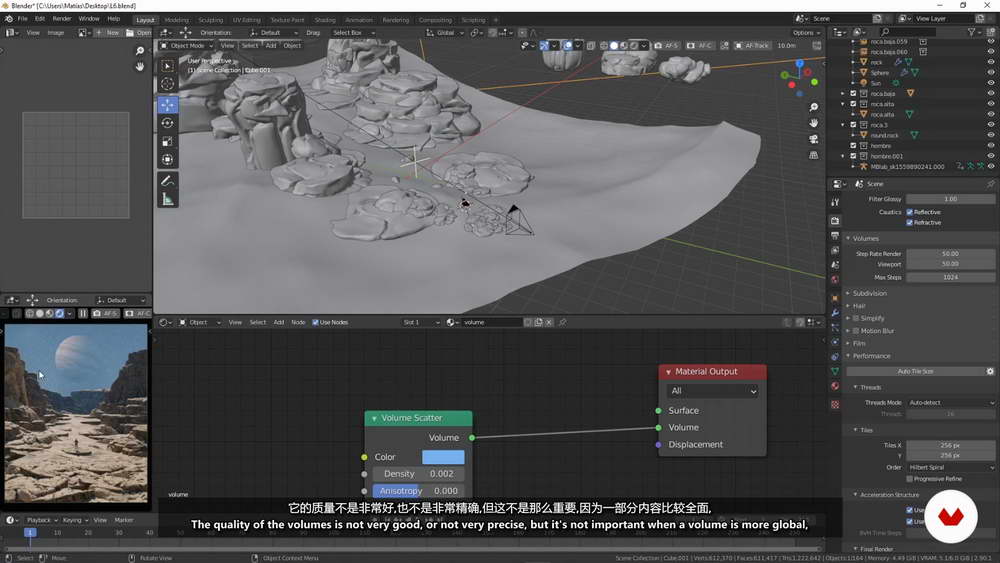Open the Playback popover in timeline
The height and width of the screenshot is (563, 1000).
42,520
